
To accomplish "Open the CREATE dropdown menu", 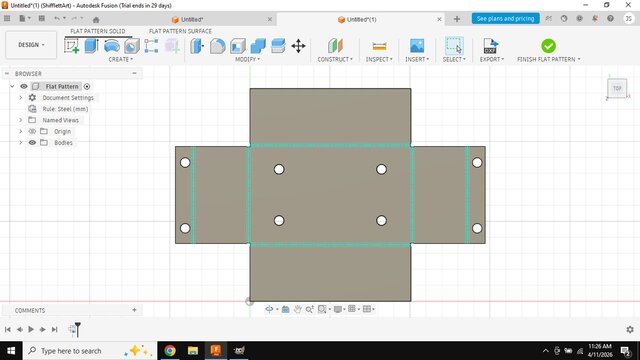I will 120,59.
